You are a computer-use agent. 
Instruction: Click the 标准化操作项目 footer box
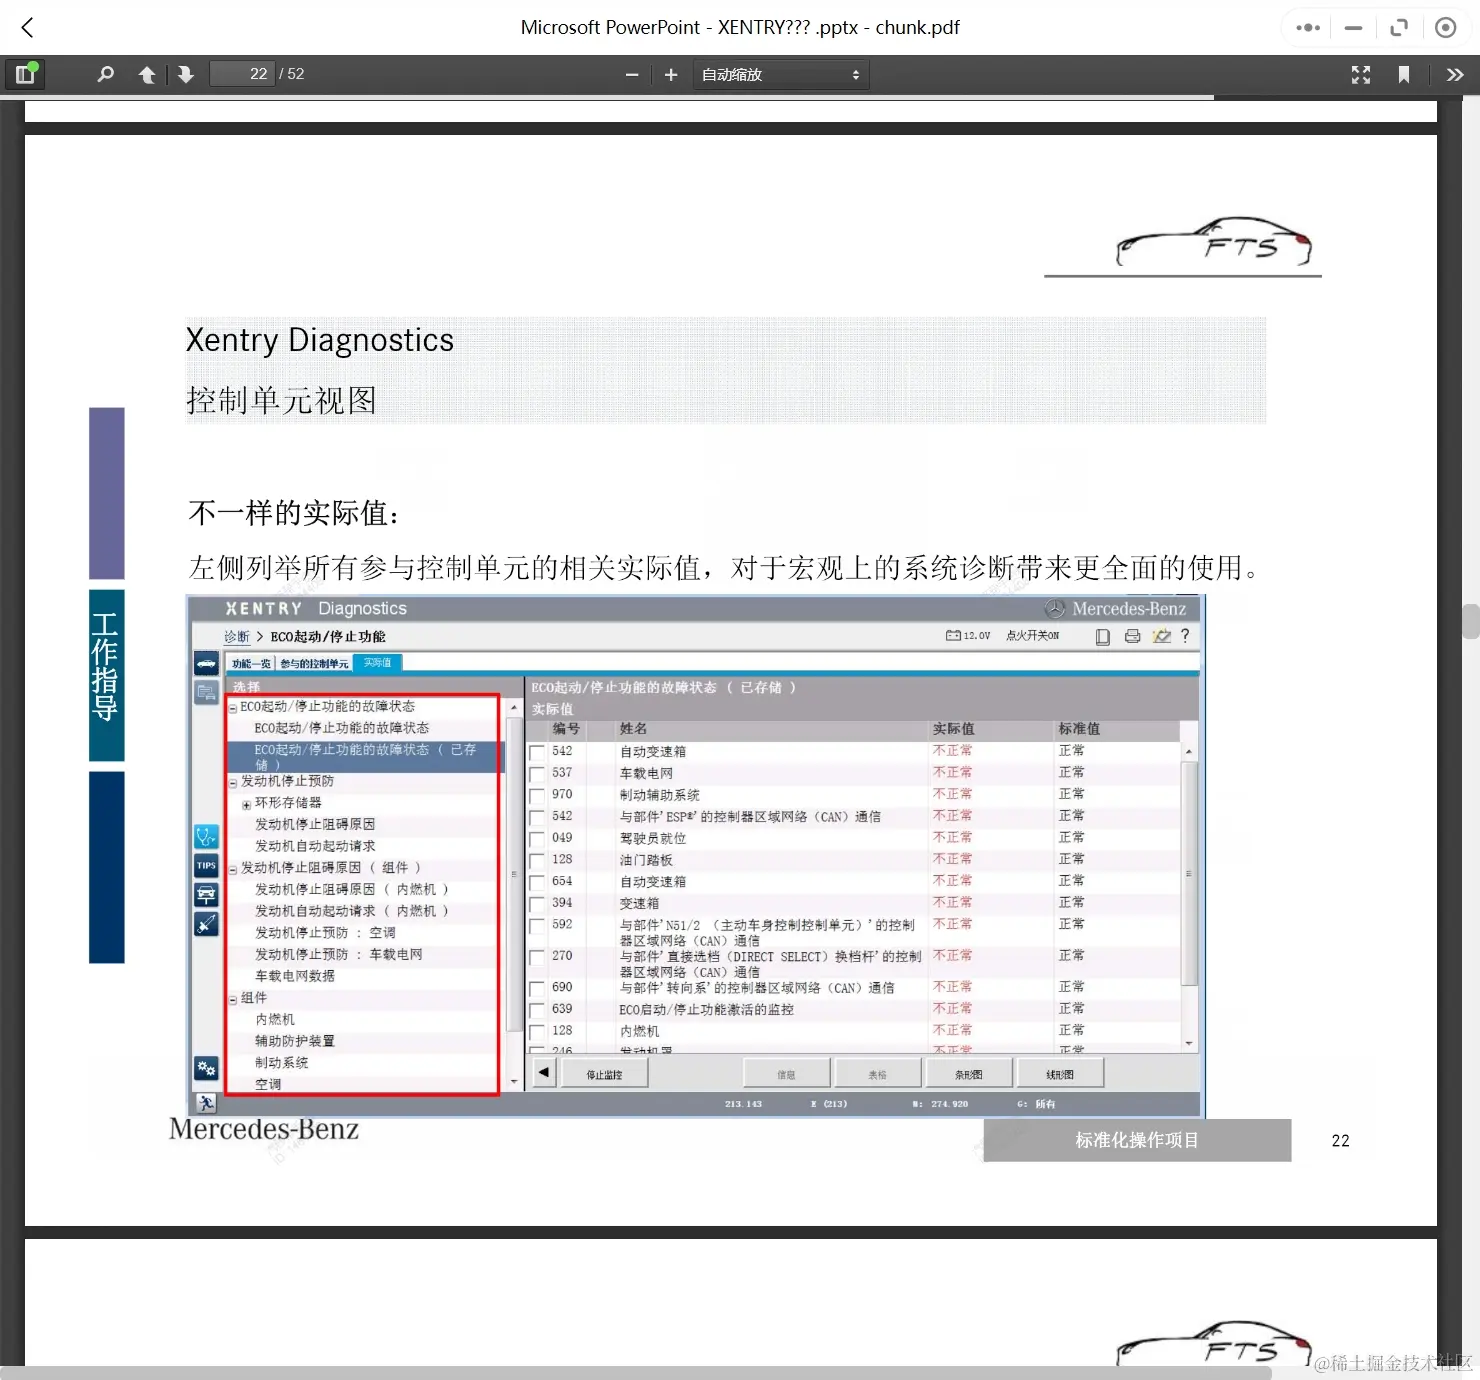click(1137, 1140)
